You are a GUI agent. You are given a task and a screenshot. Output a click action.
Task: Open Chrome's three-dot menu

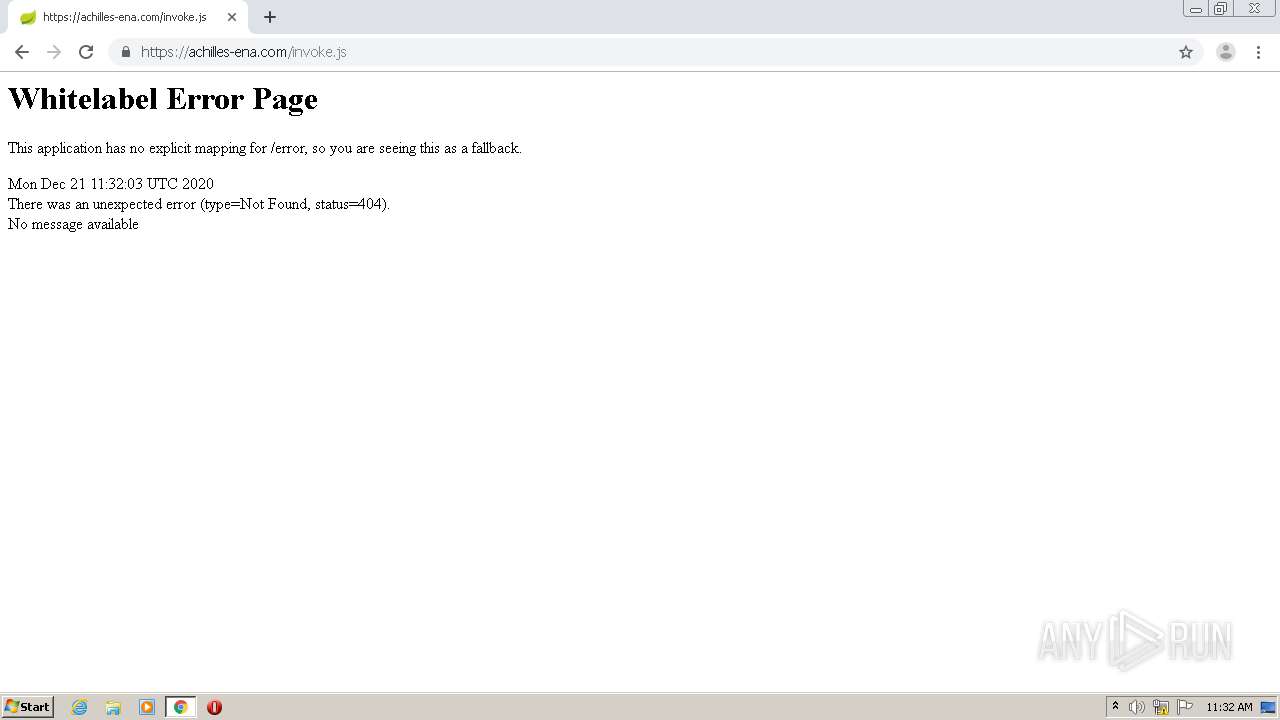(x=1258, y=52)
